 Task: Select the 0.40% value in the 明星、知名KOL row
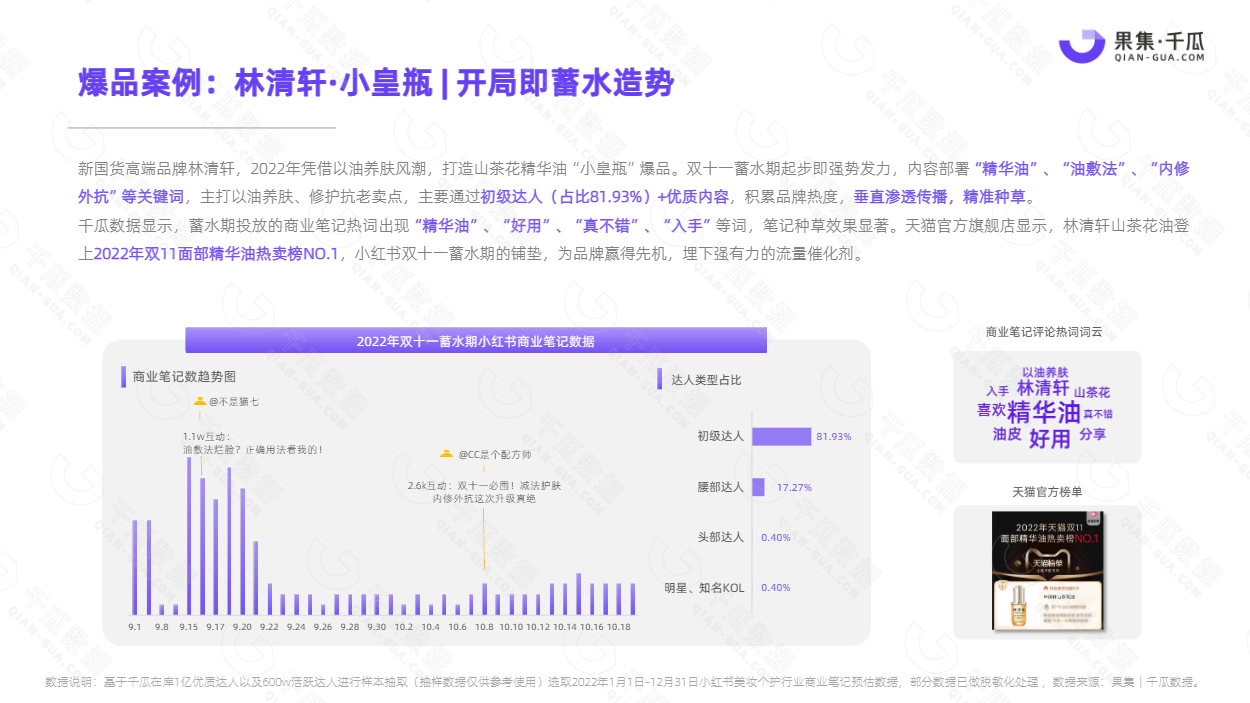[776, 587]
